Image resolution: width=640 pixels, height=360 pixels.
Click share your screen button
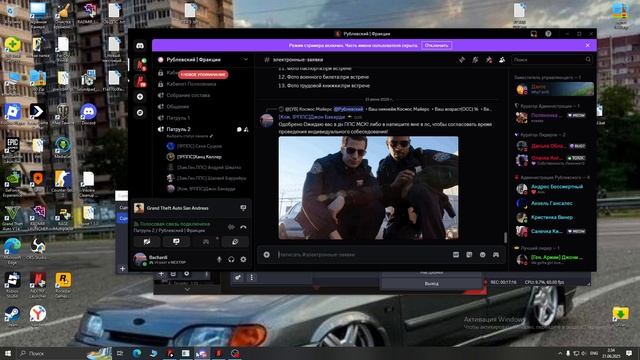[176, 242]
